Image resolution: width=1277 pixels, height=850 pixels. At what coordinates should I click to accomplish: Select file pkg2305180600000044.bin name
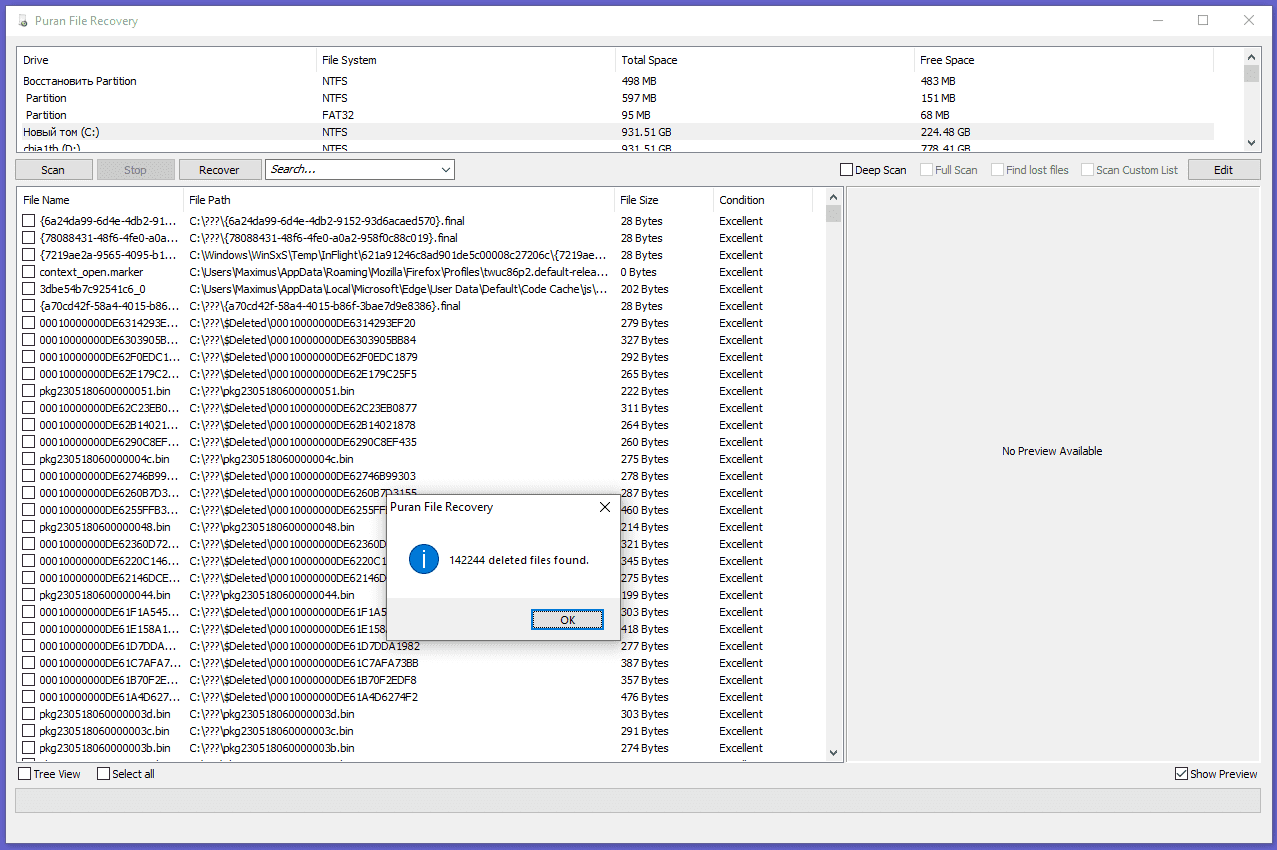tap(105, 595)
